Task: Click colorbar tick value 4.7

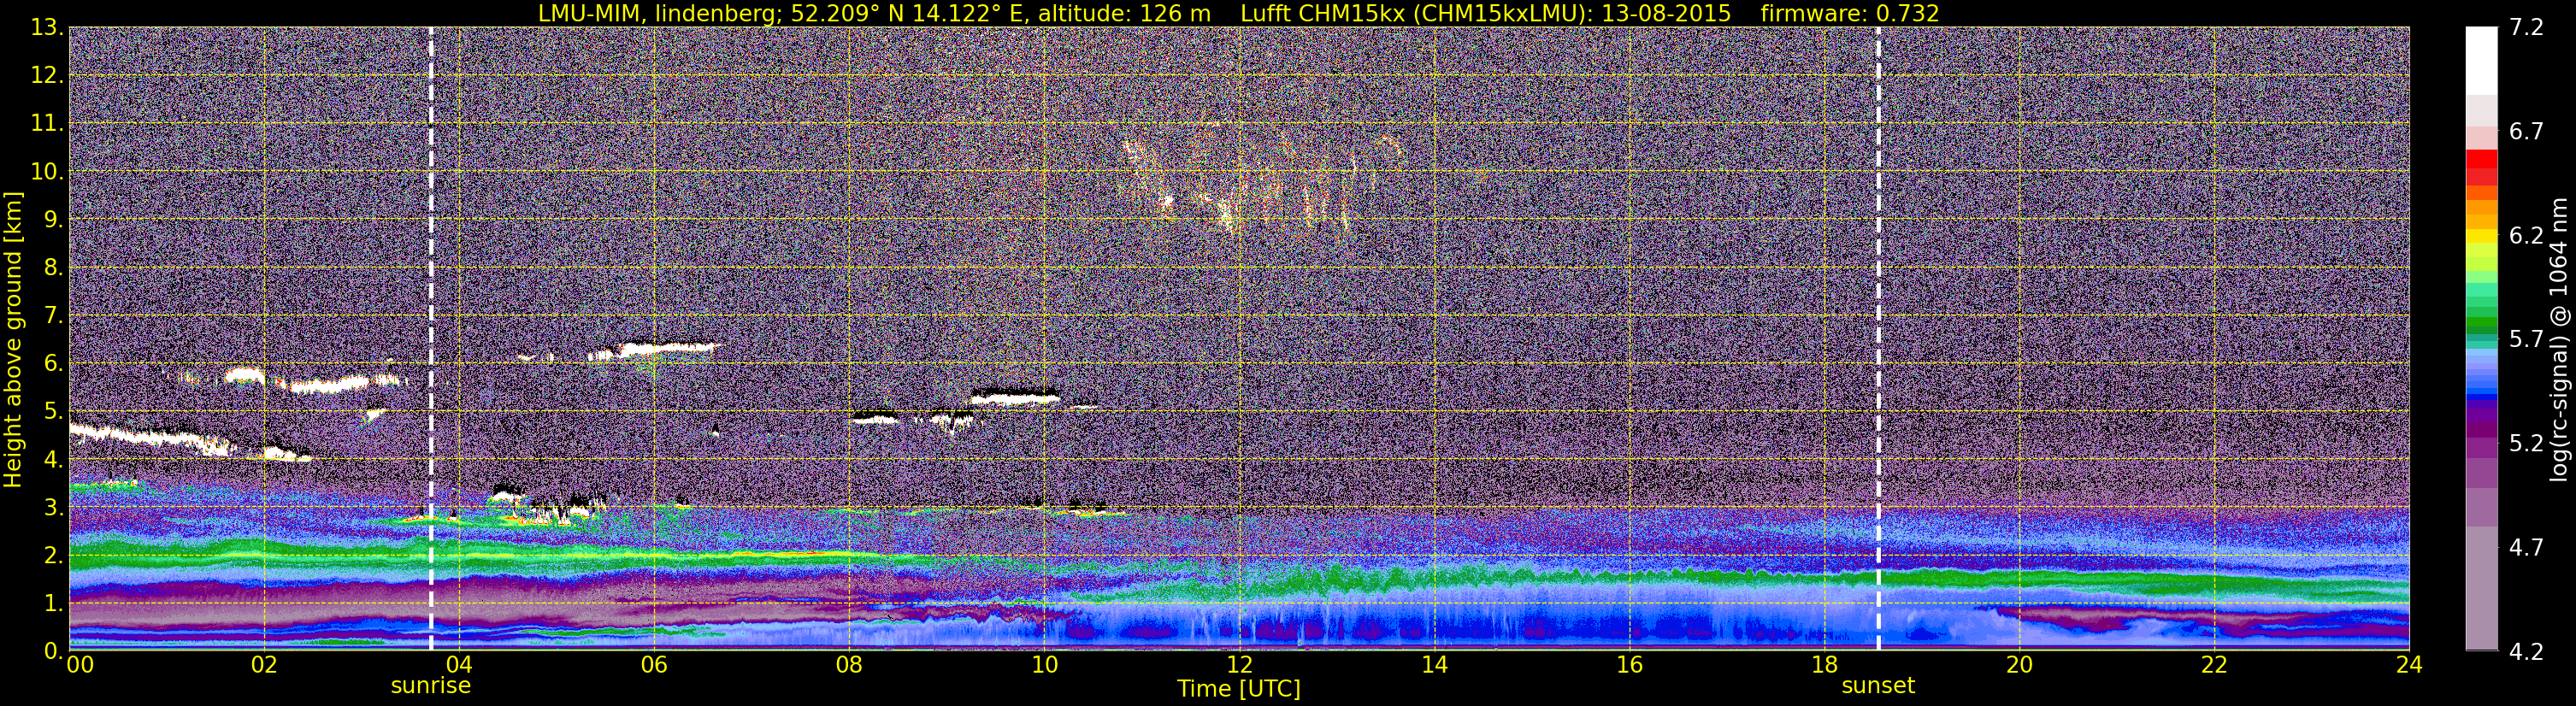Action: click(2526, 548)
